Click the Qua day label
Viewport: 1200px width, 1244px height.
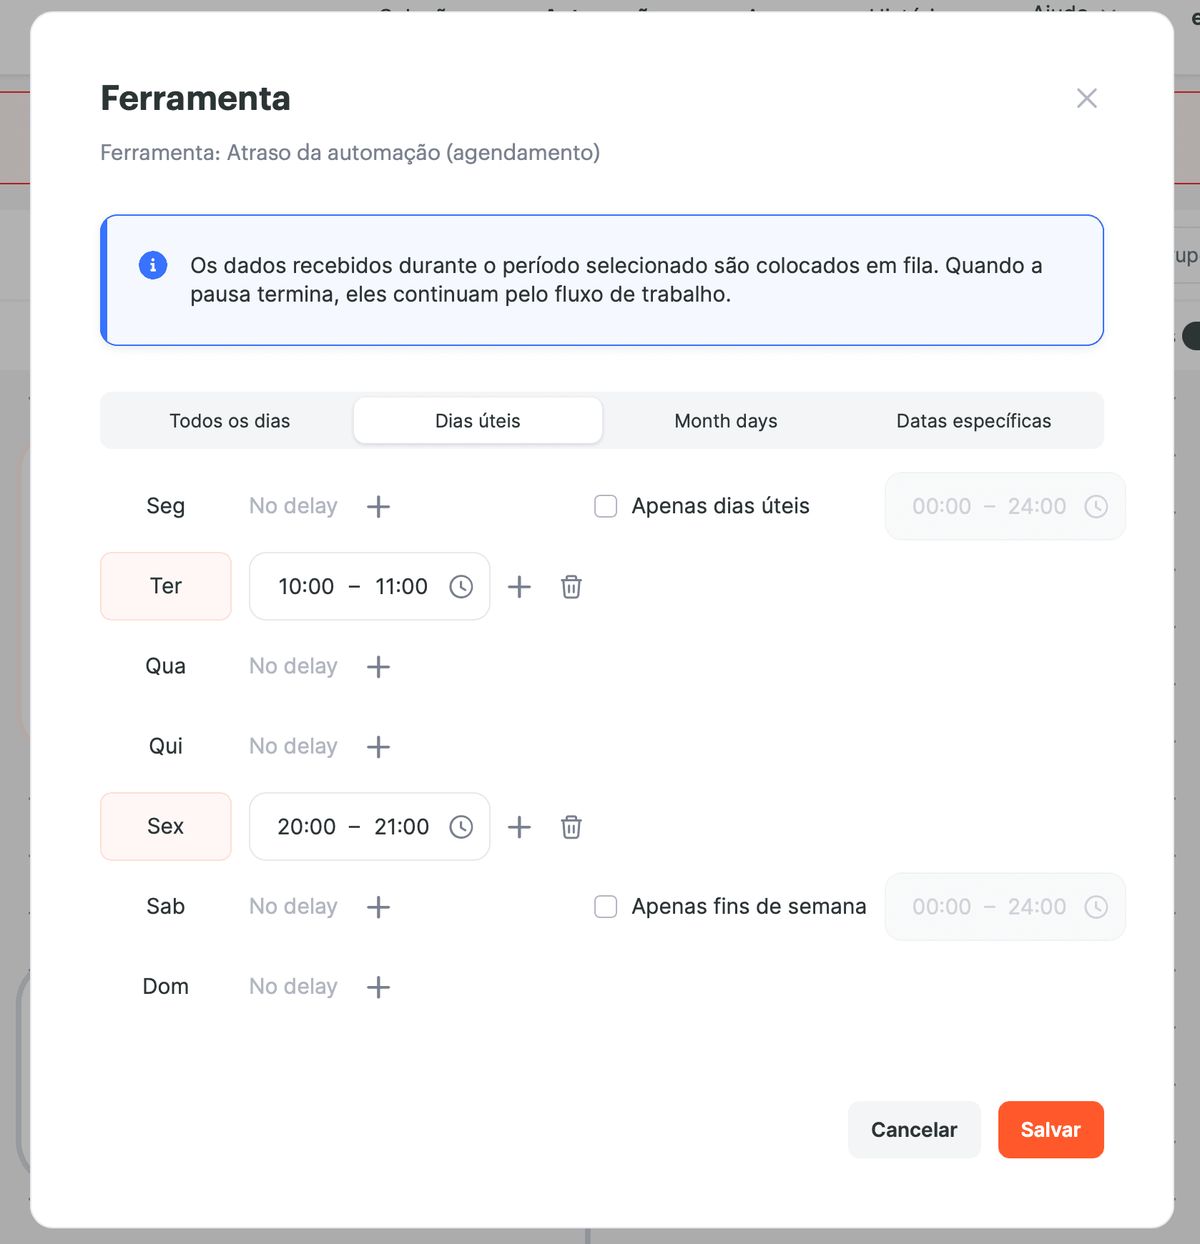(x=166, y=666)
